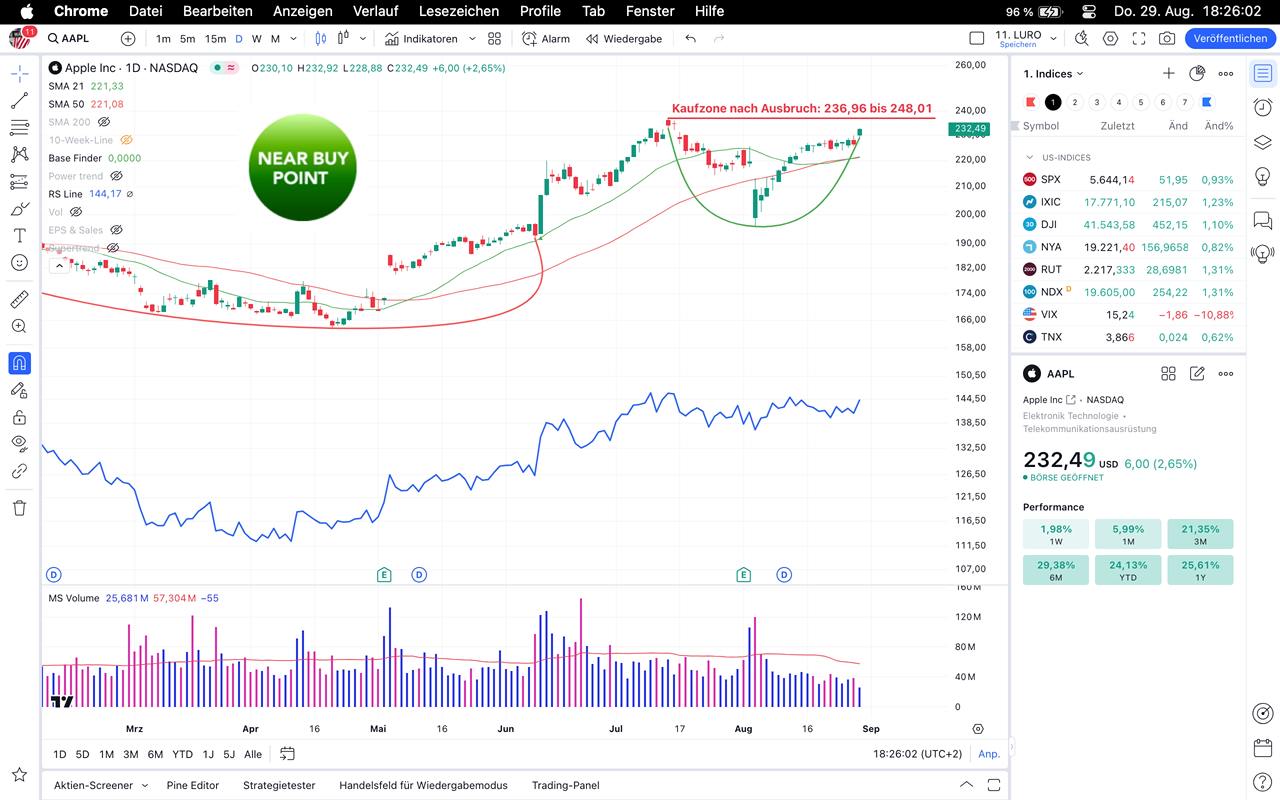Show the hidden SMA 200 indicator
Screen dimensions: 1280x800
[x=103, y=122]
